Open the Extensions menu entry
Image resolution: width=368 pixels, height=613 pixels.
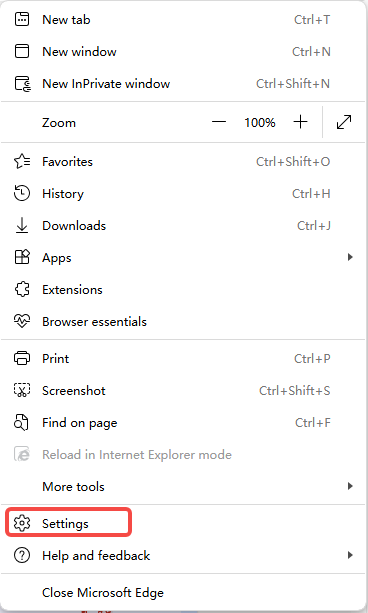point(184,289)
